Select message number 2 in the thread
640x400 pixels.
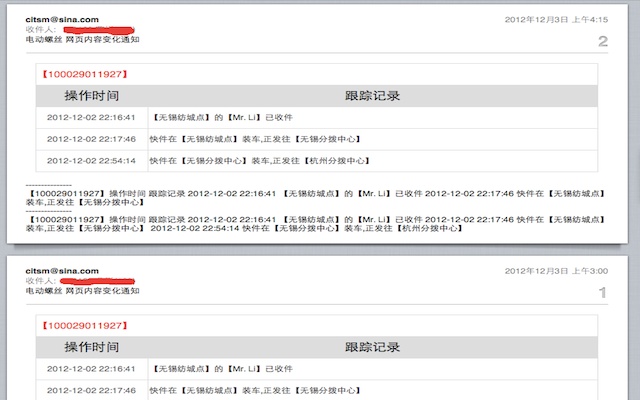[x=603, y=41]
